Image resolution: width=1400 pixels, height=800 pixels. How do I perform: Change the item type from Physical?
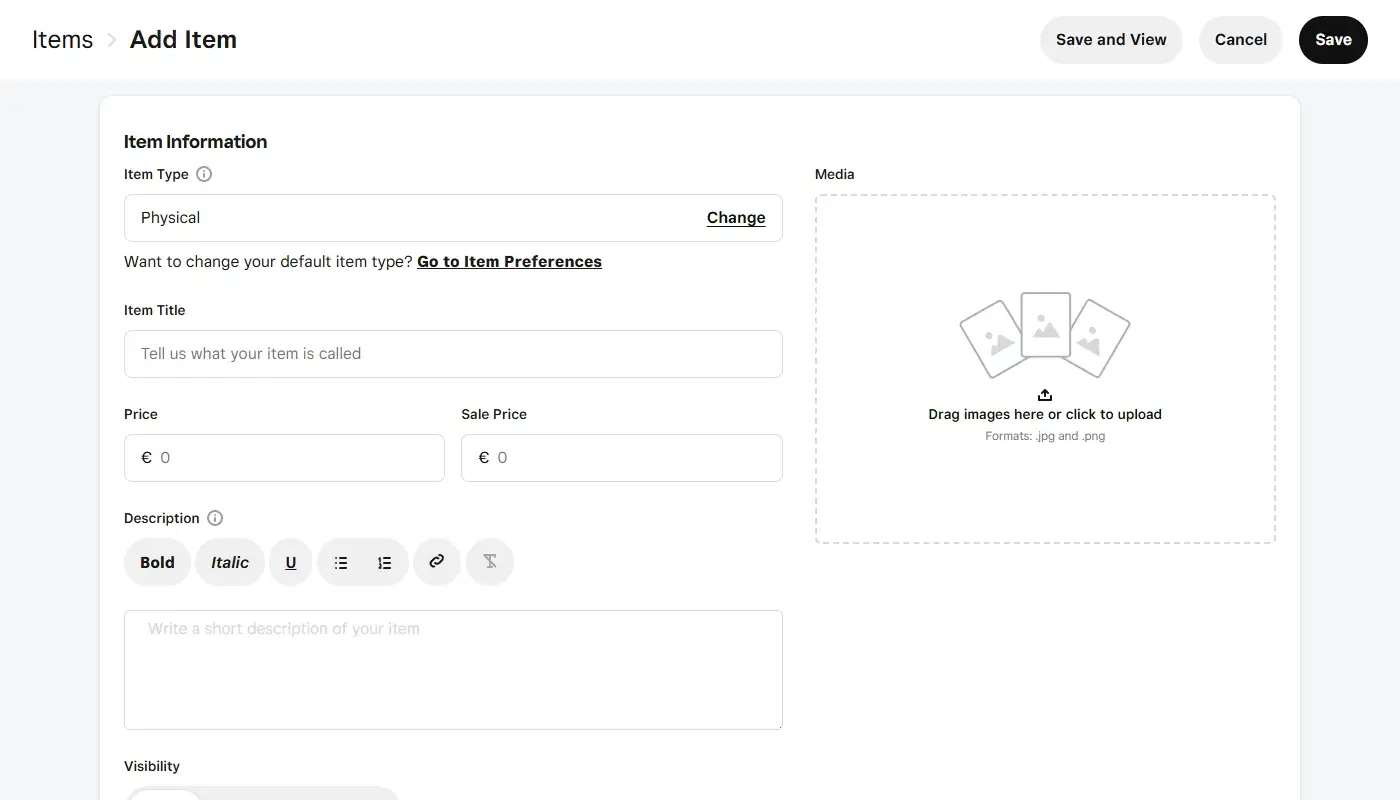735,217
